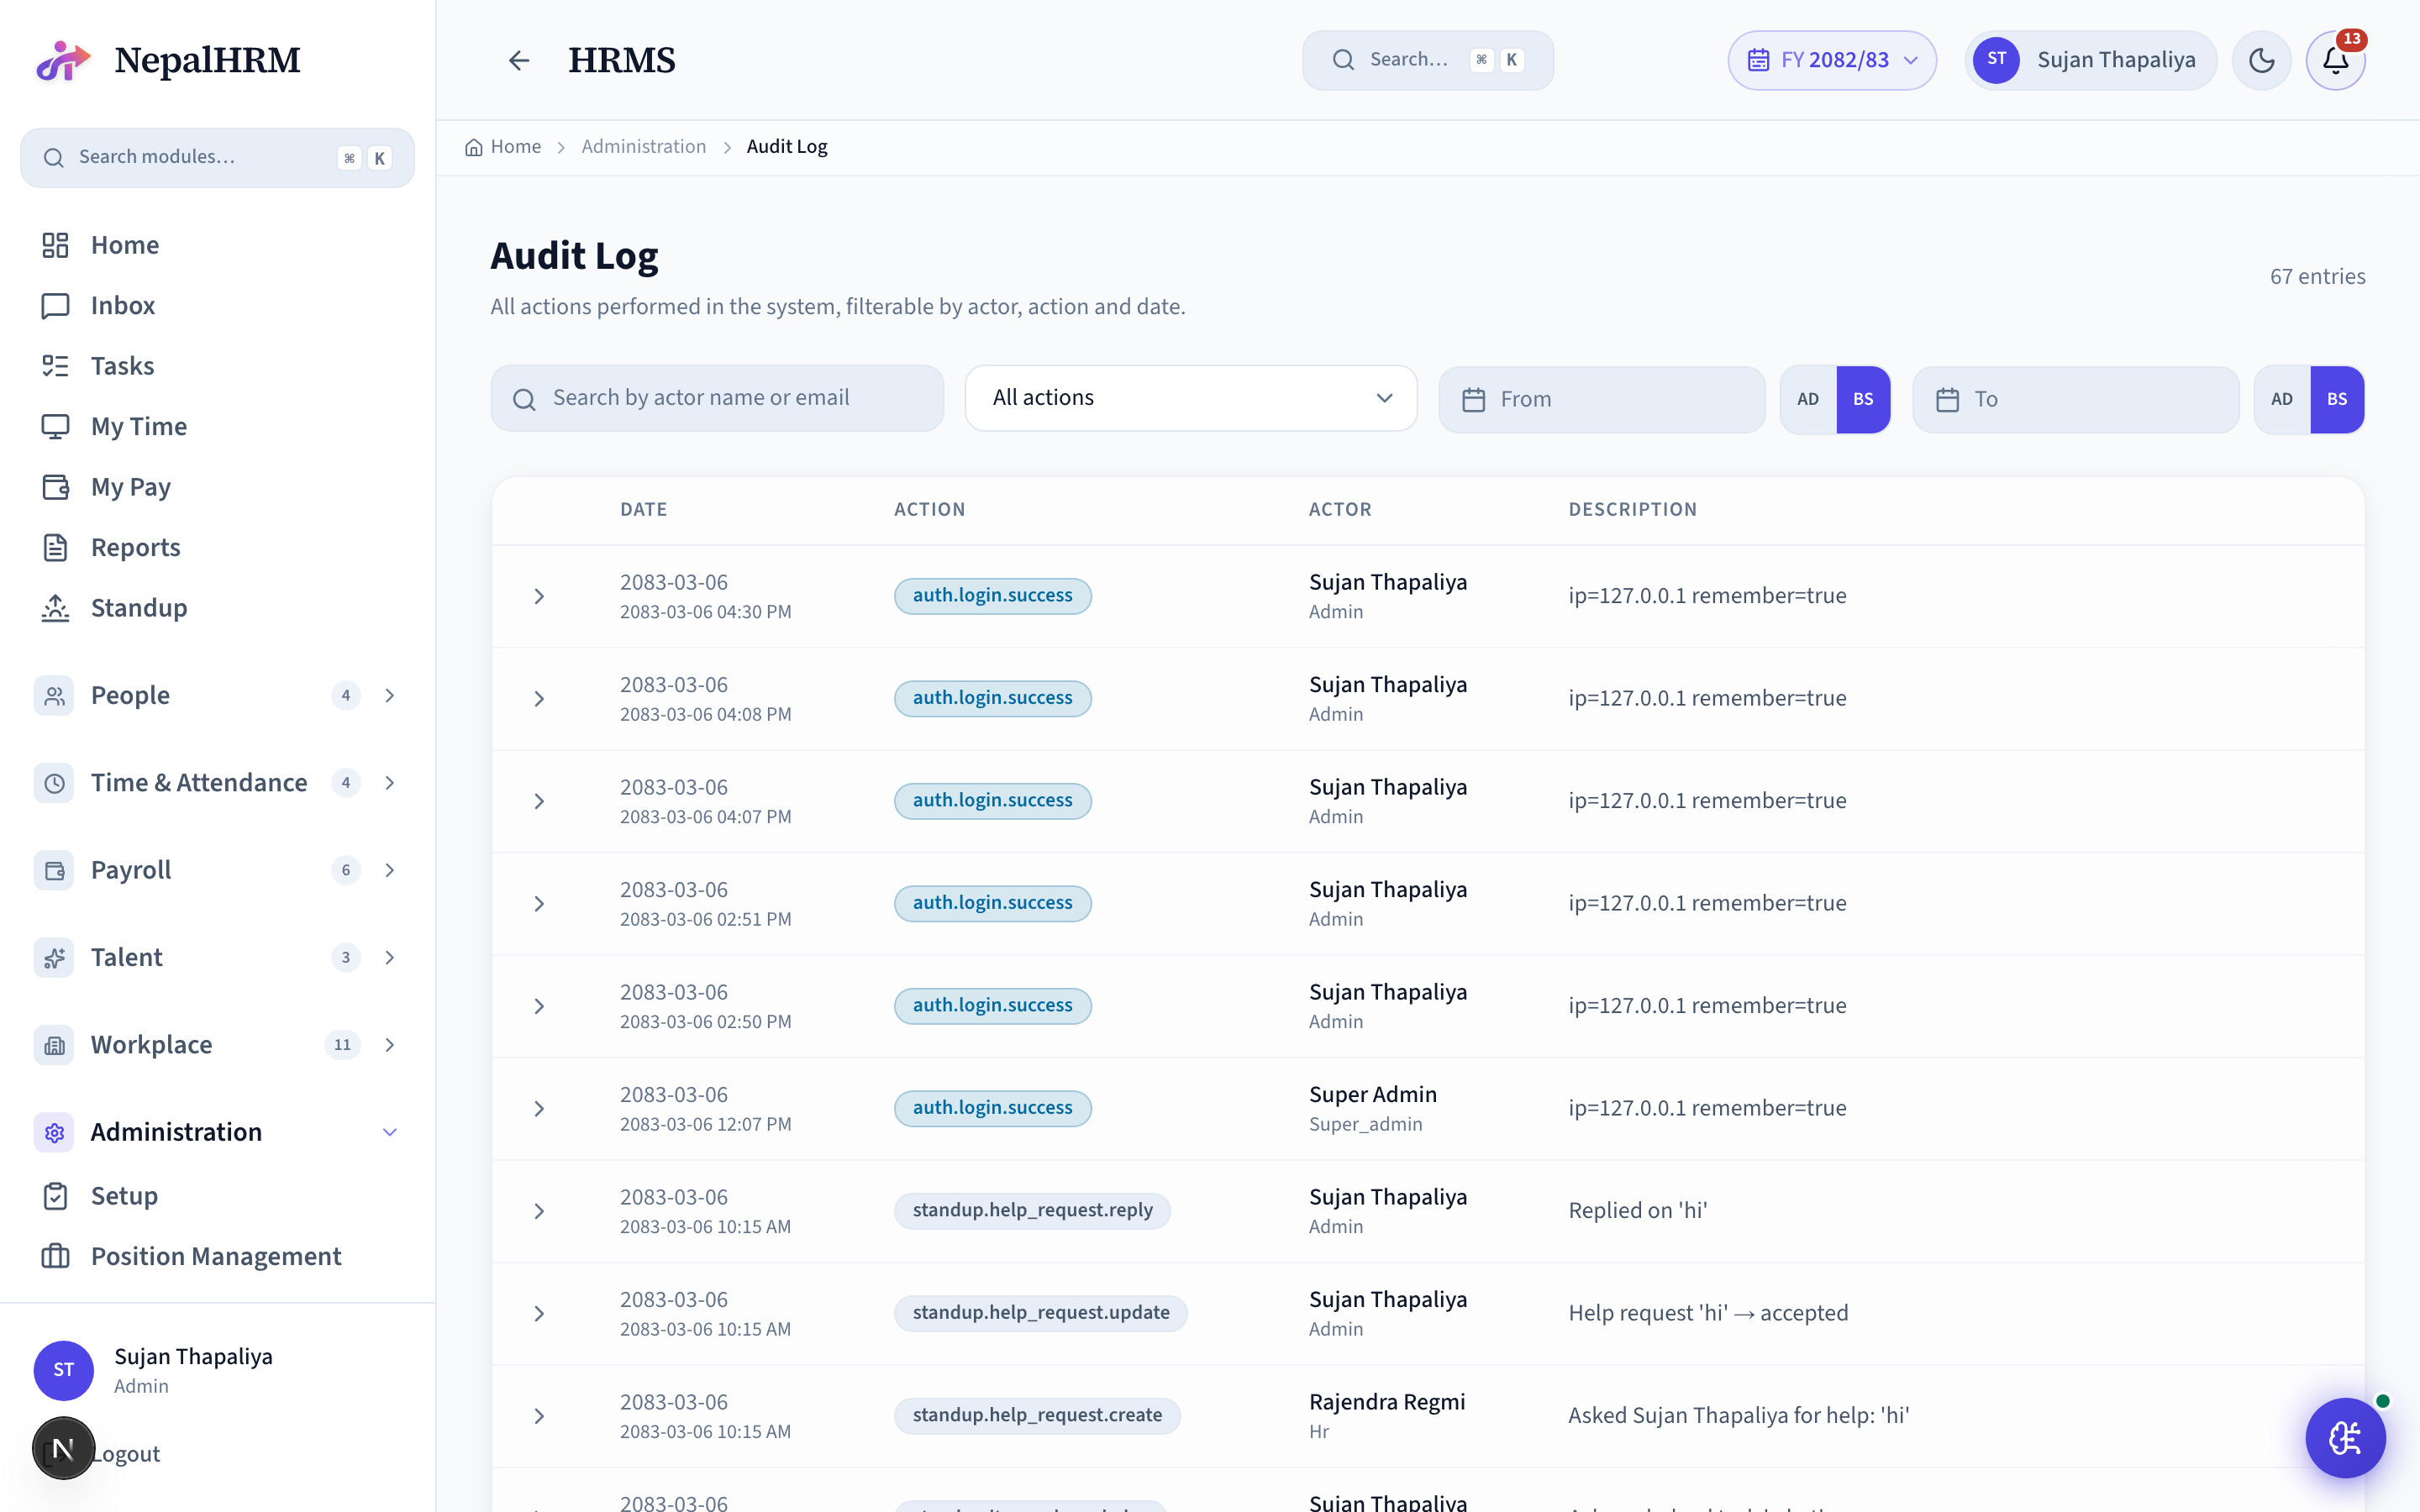Click the "67 entries" count text

[2317, 277]
